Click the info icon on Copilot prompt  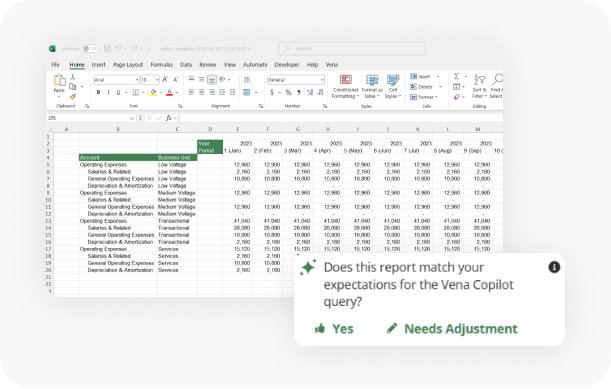[x=554, y=267]
